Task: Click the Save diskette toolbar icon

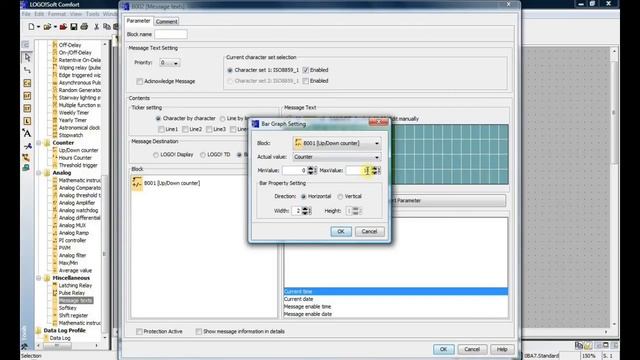Action: pos(73,27)
